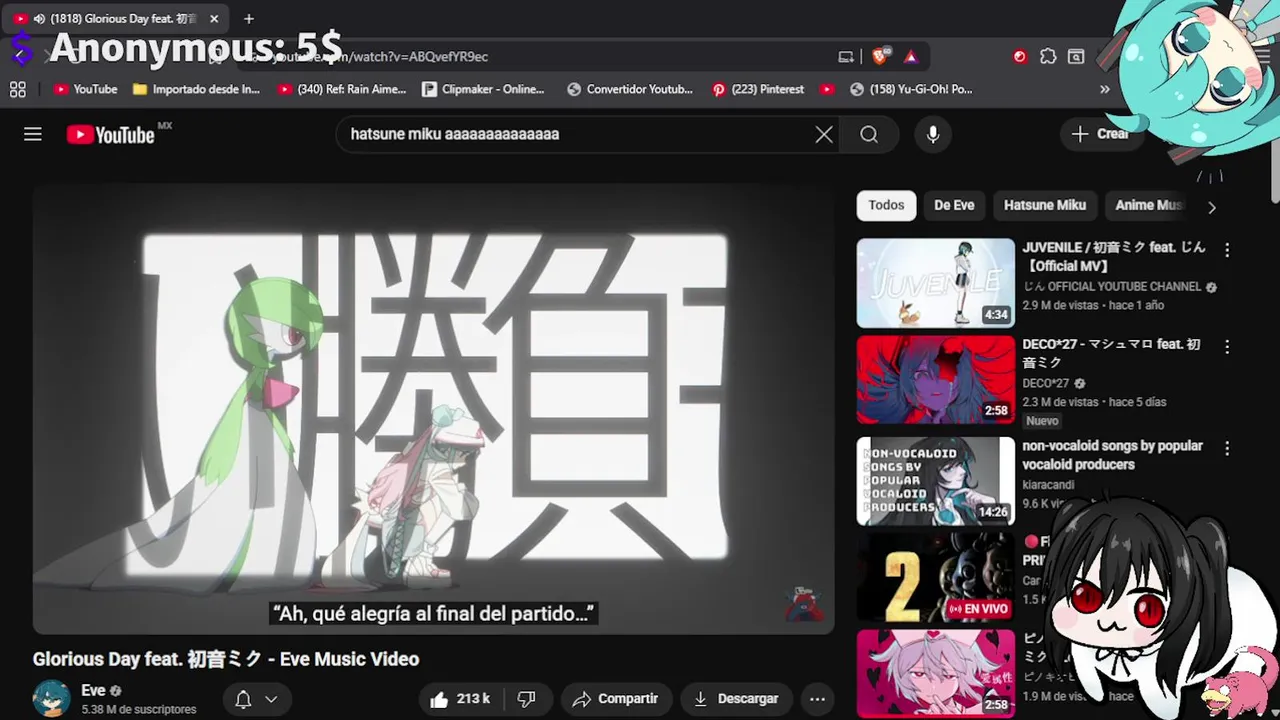Screen dimensions: 1280x720
Task: Open the Convertidor Youtub... bookmark
Action: pyautogui.click(x=630, y=89)
